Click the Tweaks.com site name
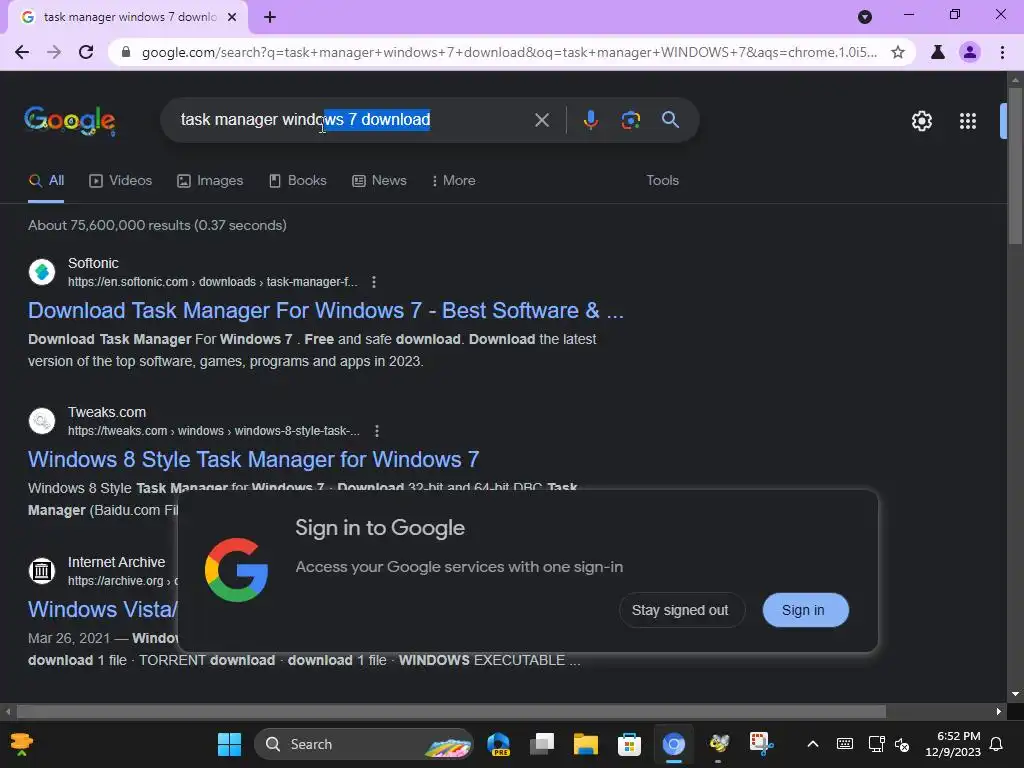Viewport: 1024px width, 768px height. (x=107, y=413)
